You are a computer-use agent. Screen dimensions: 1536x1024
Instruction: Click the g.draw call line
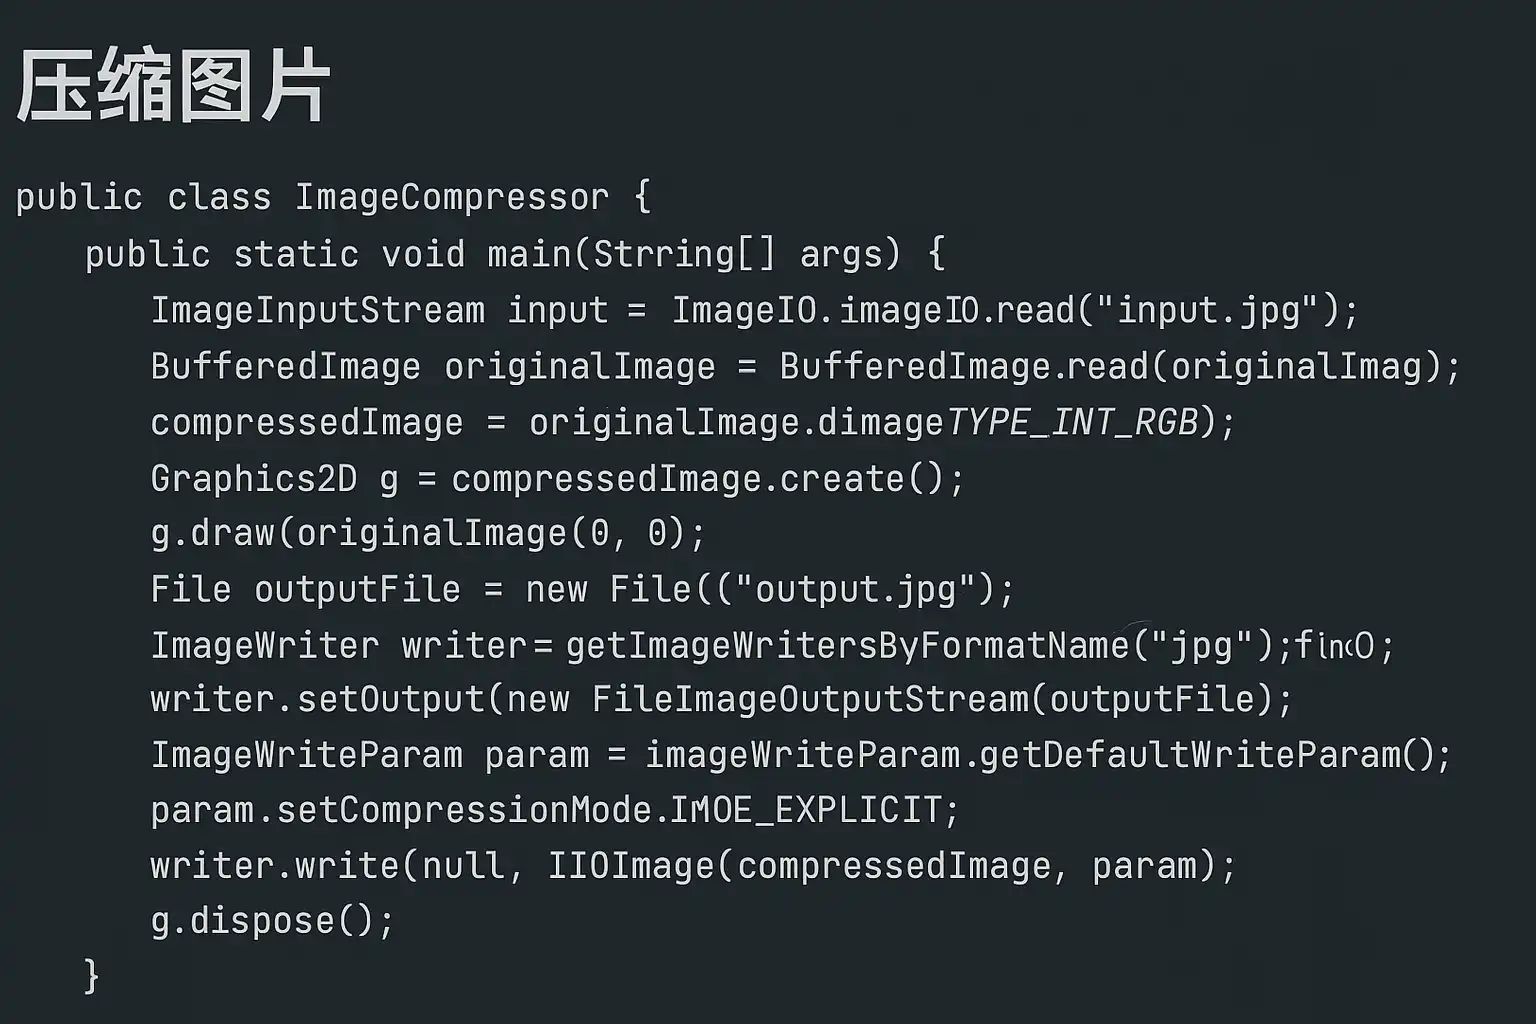point(428,534)
